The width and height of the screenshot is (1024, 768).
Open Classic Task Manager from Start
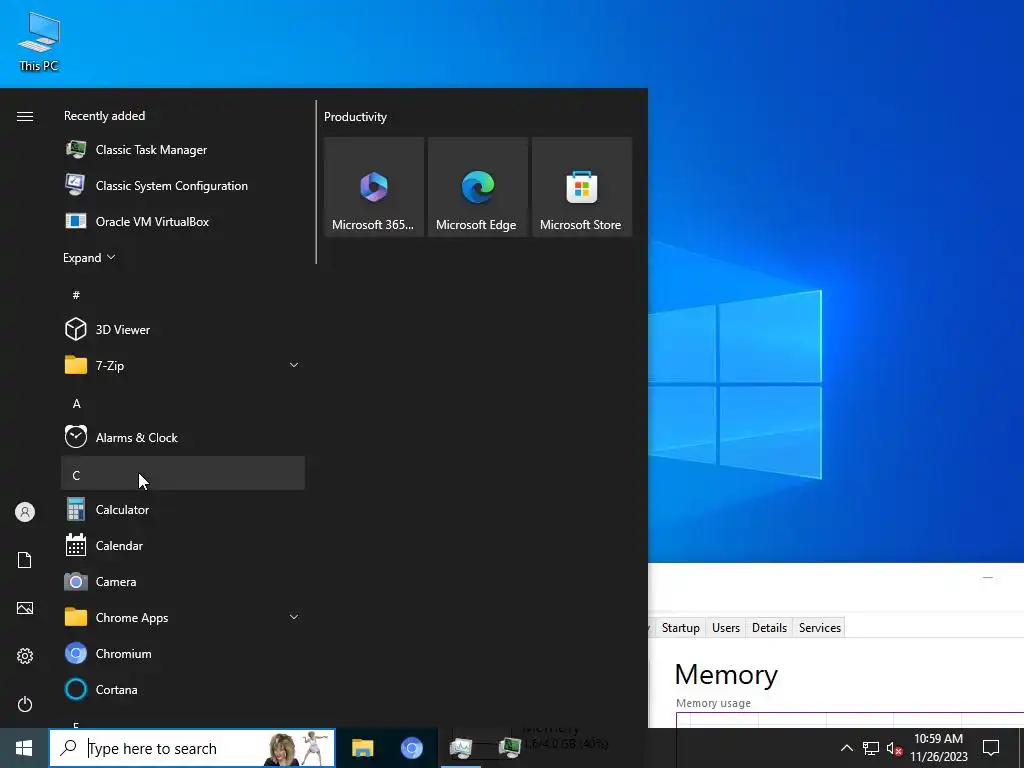coord(183,150)
